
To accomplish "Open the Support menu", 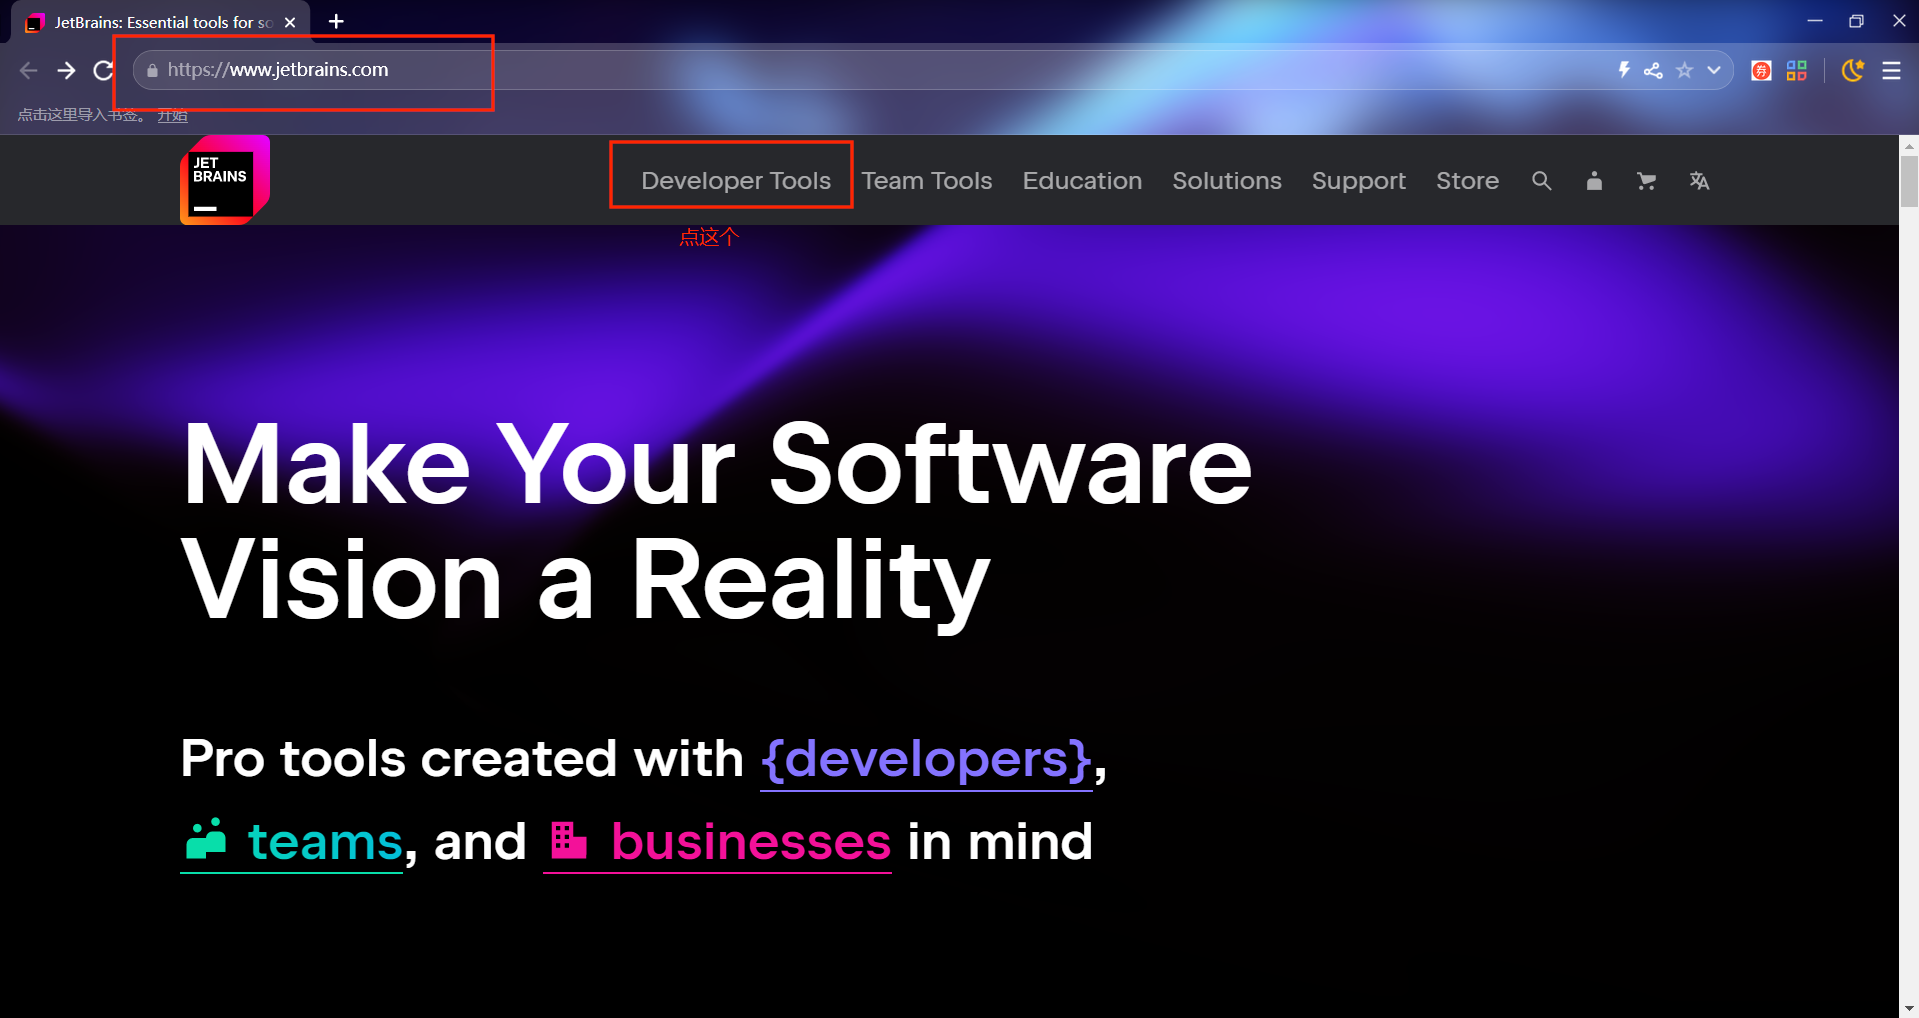I will (x=1359, y=181).
